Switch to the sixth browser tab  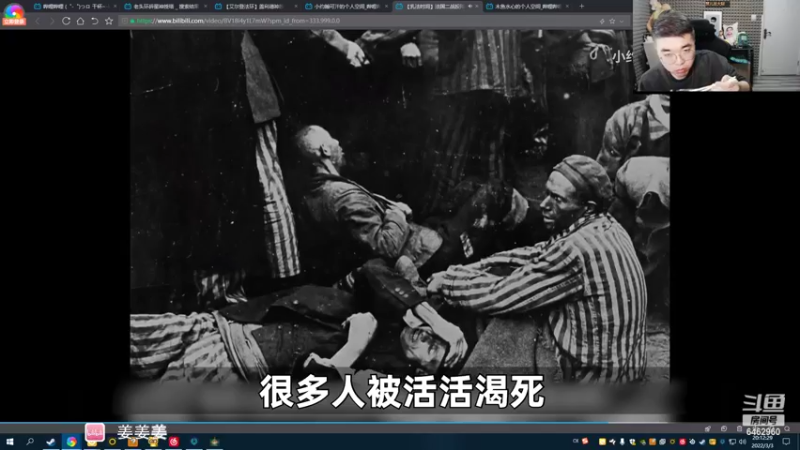pyautogui.click(x=528, y=6)
